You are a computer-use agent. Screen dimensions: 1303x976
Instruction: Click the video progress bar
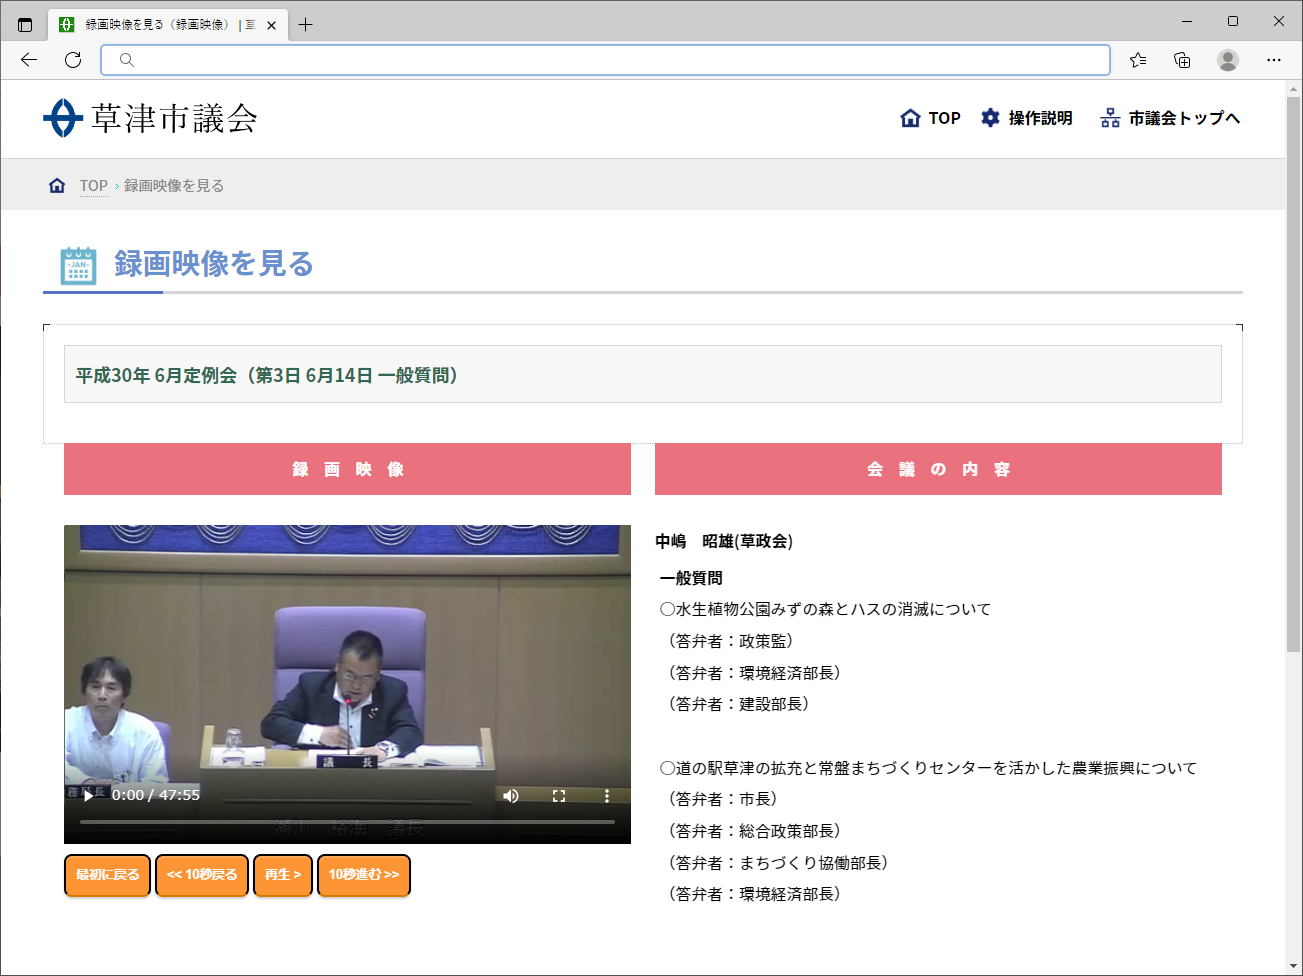[347, 822]
